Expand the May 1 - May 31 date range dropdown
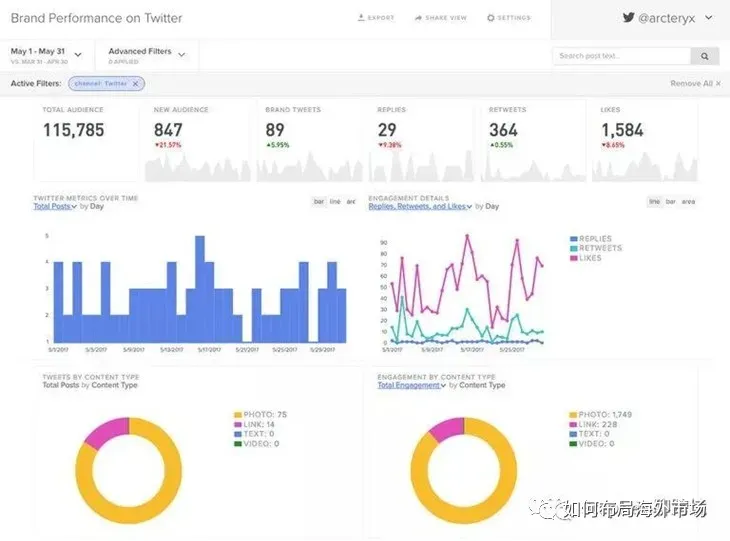 [78, 54]
